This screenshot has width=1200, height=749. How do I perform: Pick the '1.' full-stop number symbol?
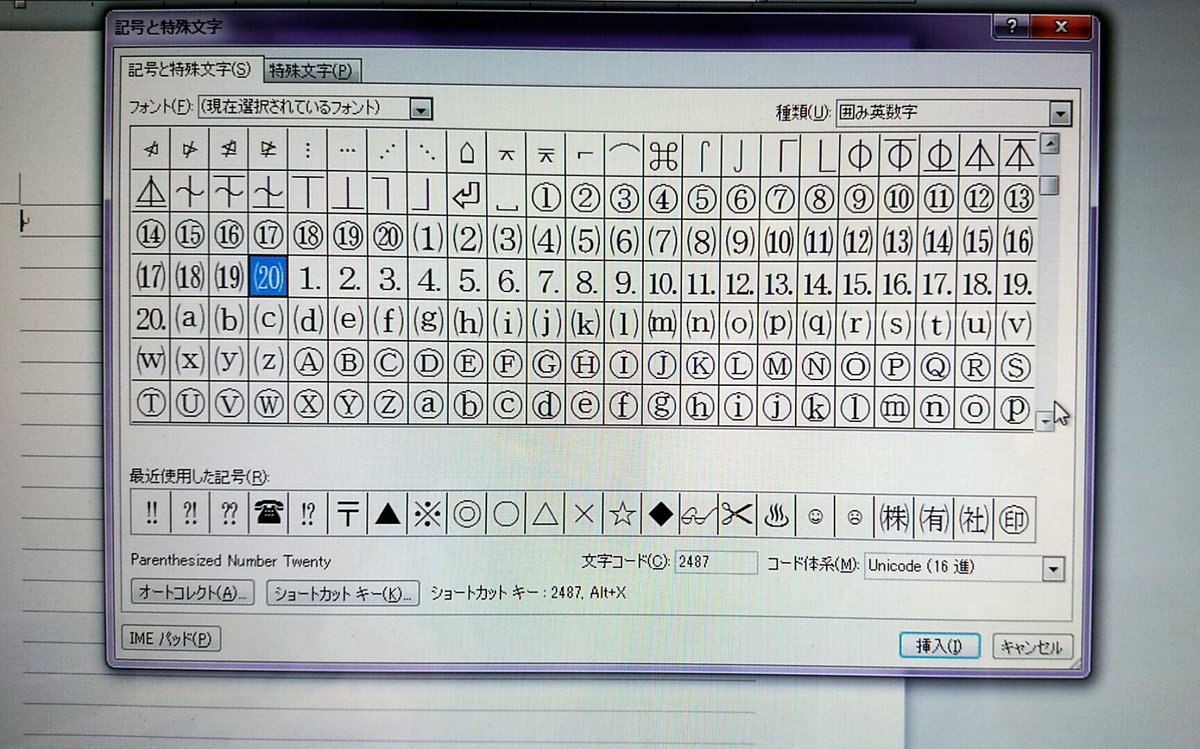coord(309,279)
